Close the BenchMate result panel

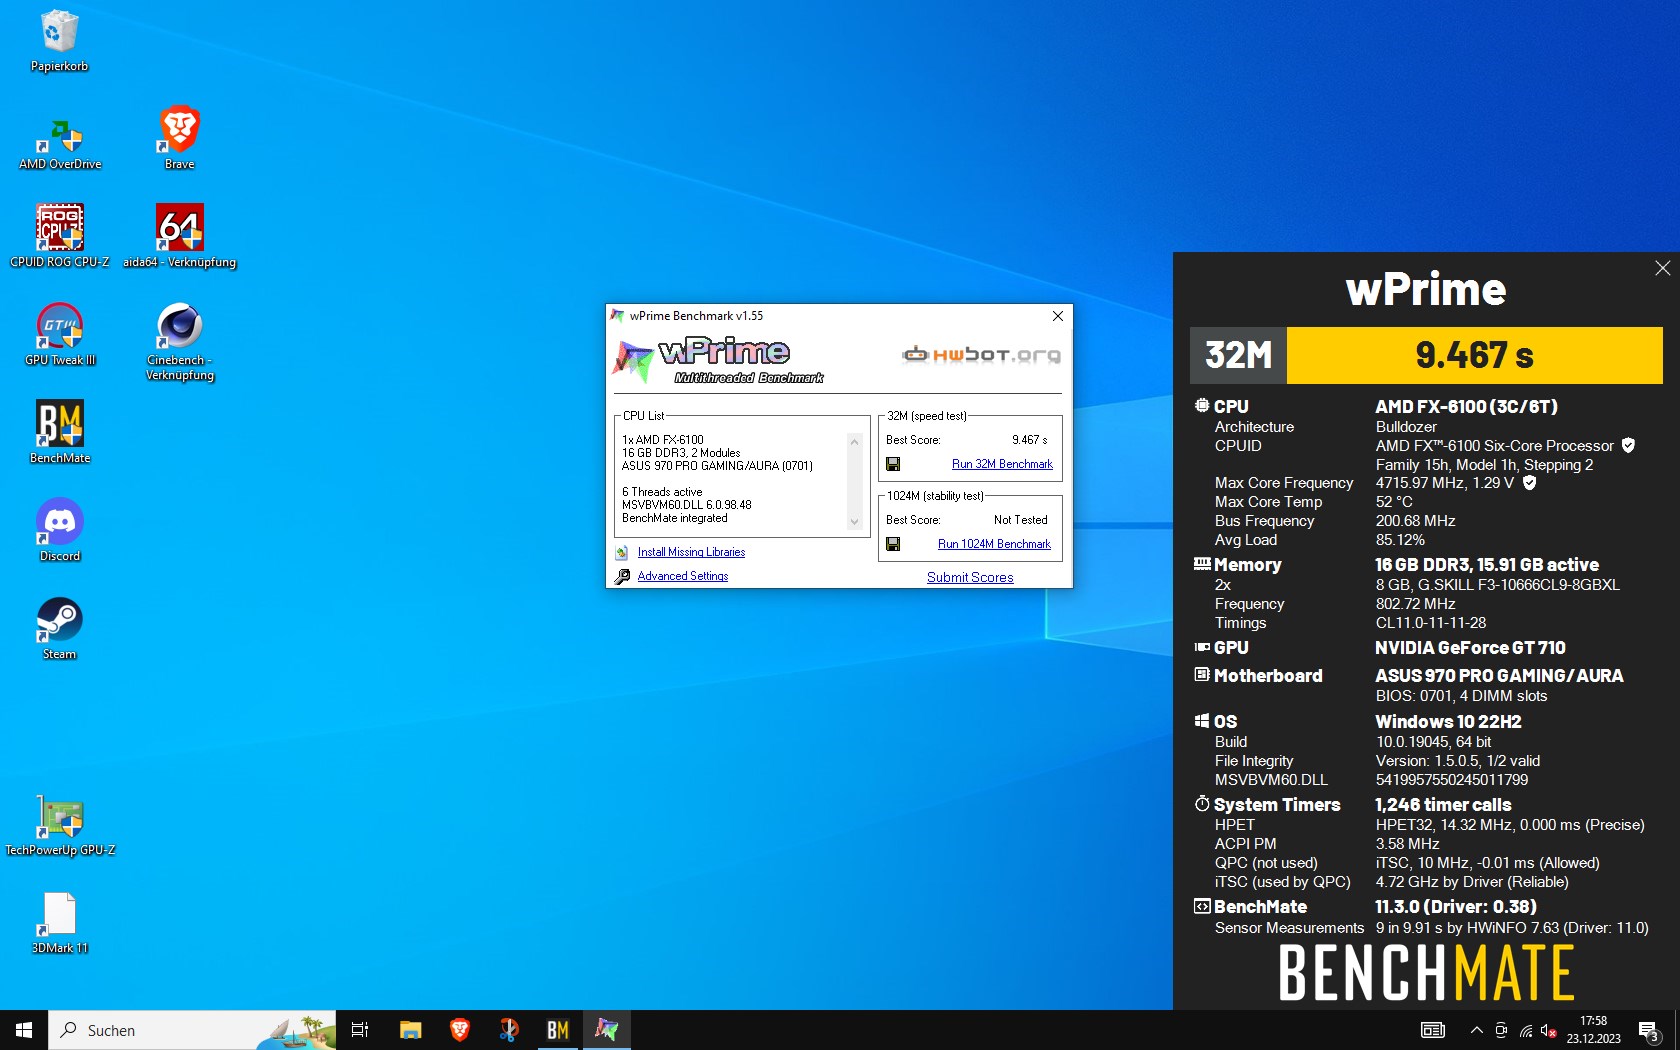pyautogui.click(x=1662, y=268)
